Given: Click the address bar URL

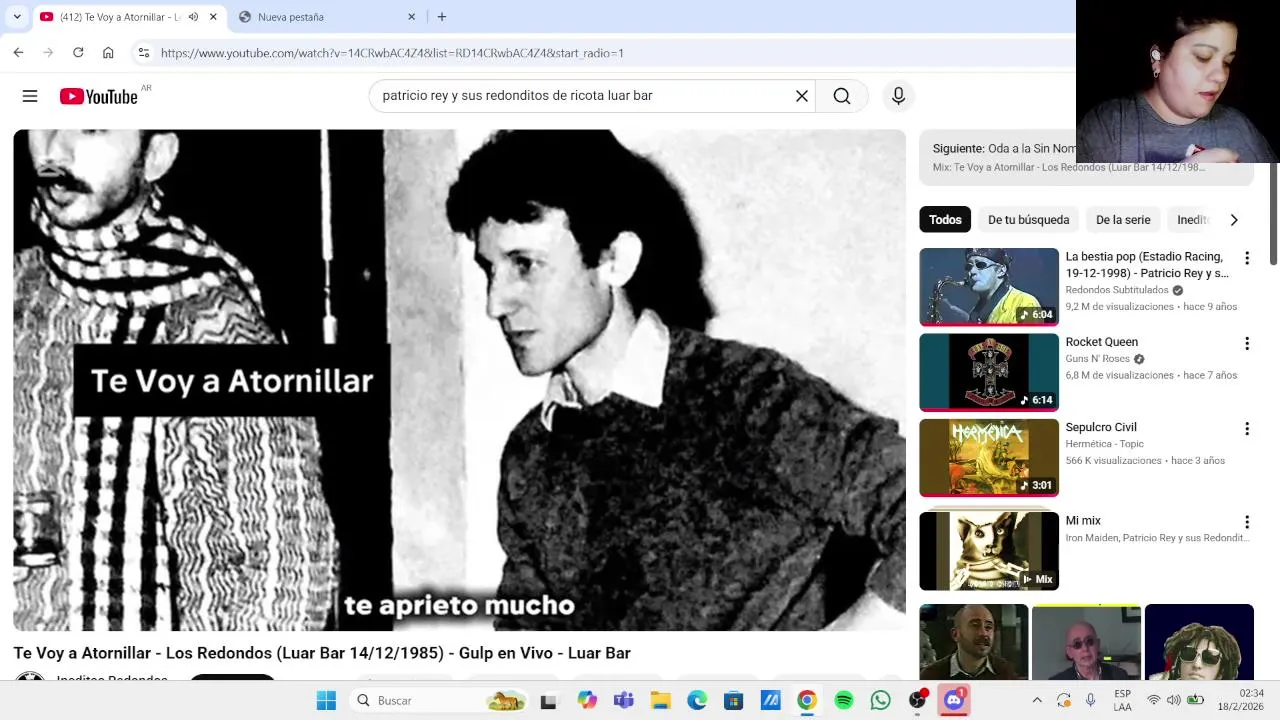Looking at the screenshot, I should [391, 53].
